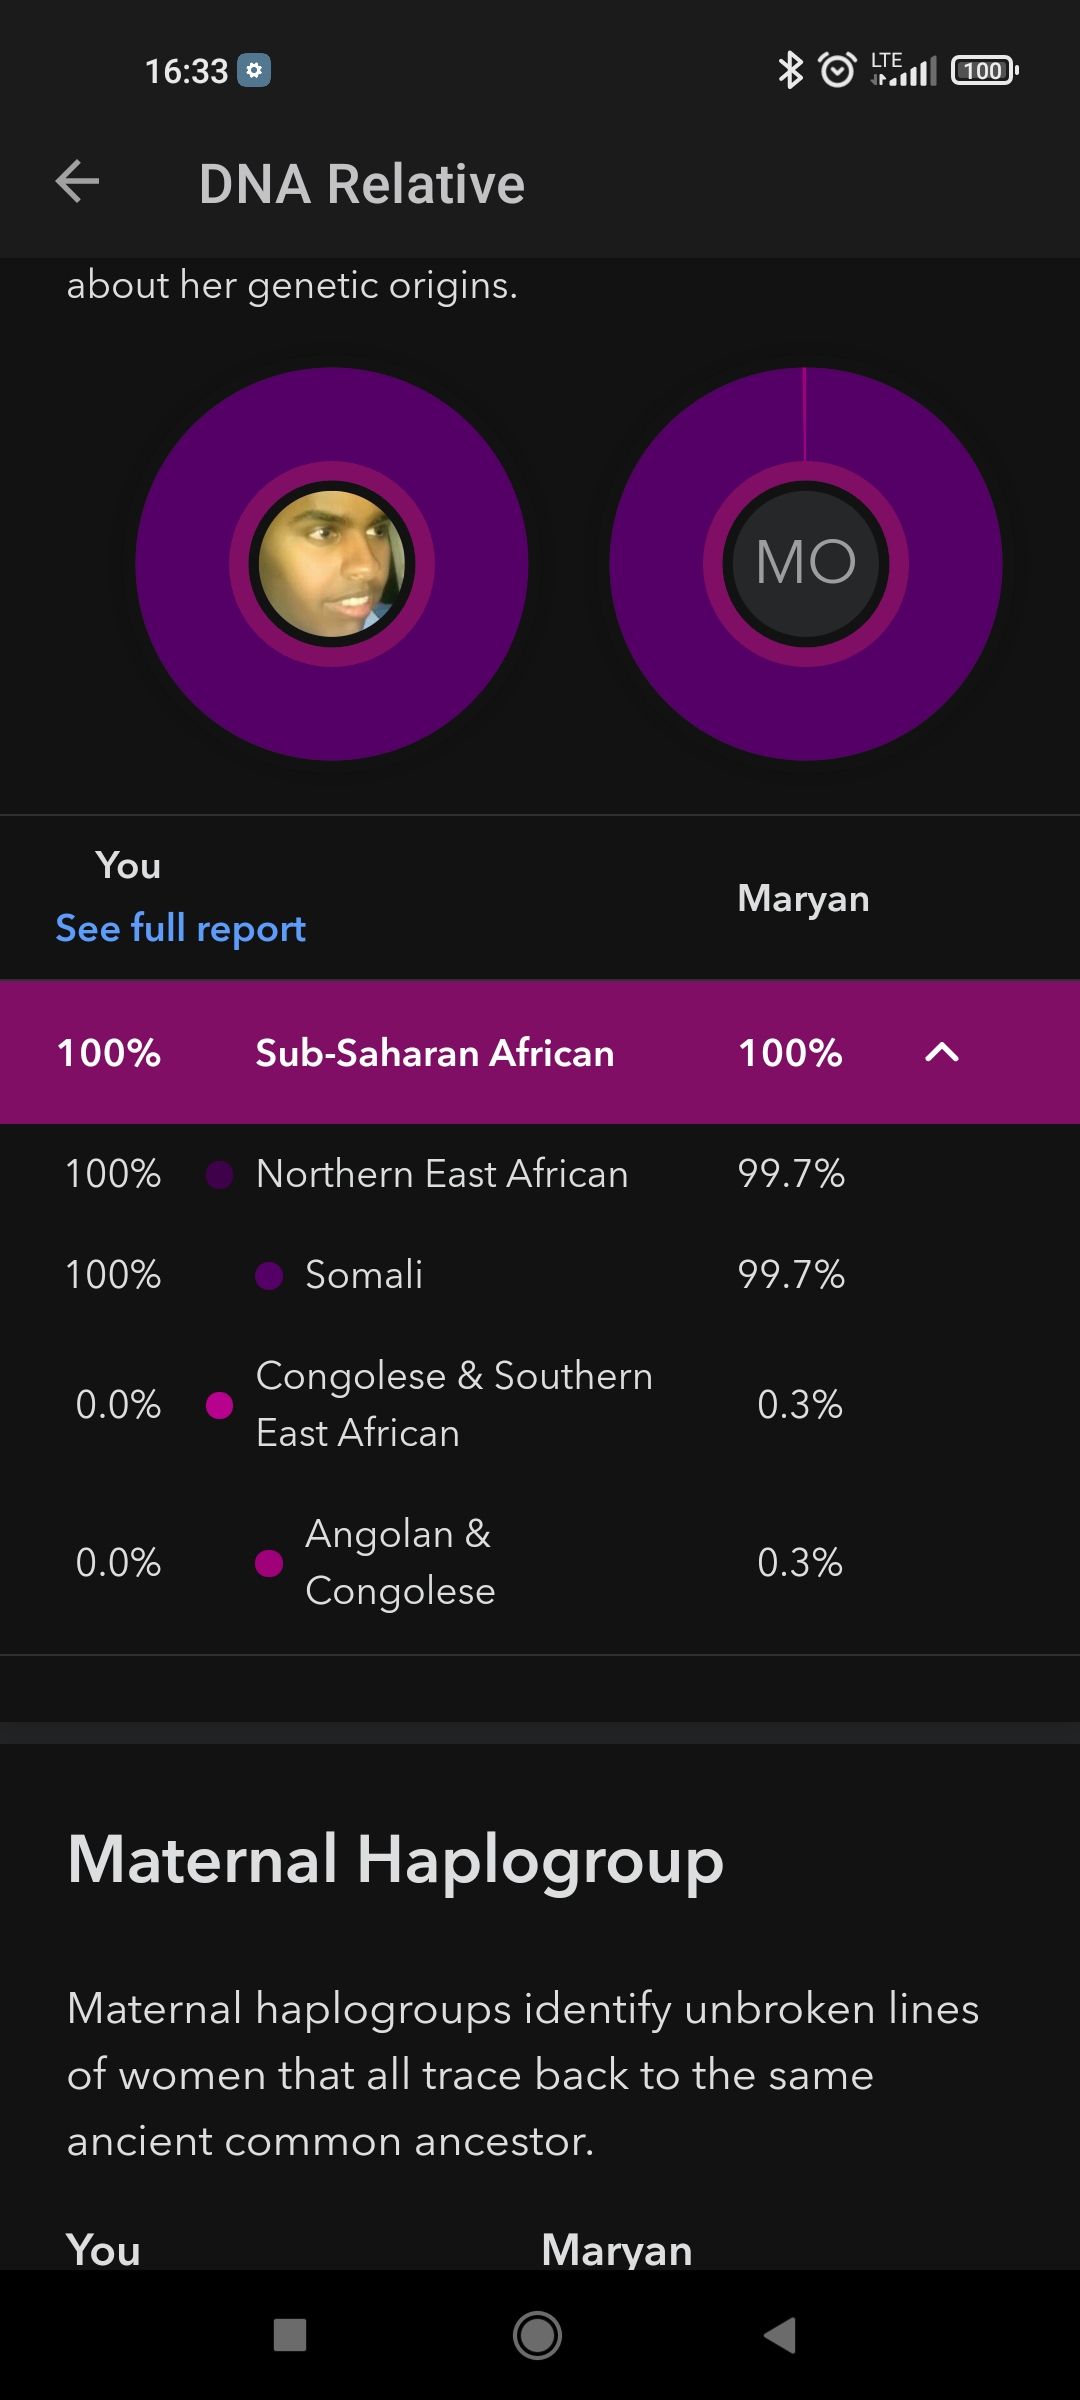Select the Congolese & Southern East African row
Image resolution: width=1080 pixels, height=2400 pixels.
454,1405
